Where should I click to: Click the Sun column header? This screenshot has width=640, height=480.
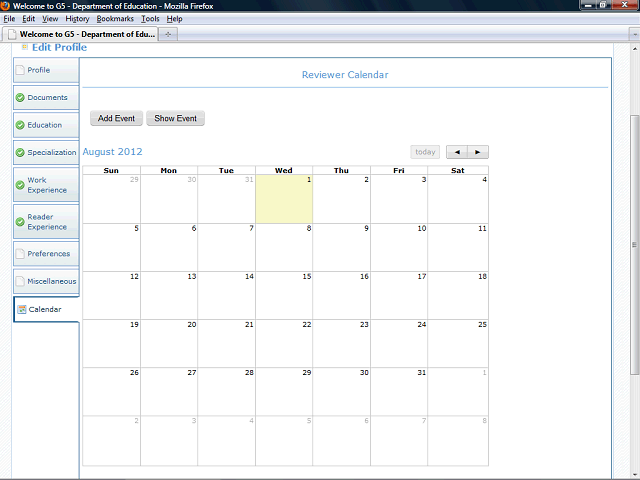click(x=111, y=171)
